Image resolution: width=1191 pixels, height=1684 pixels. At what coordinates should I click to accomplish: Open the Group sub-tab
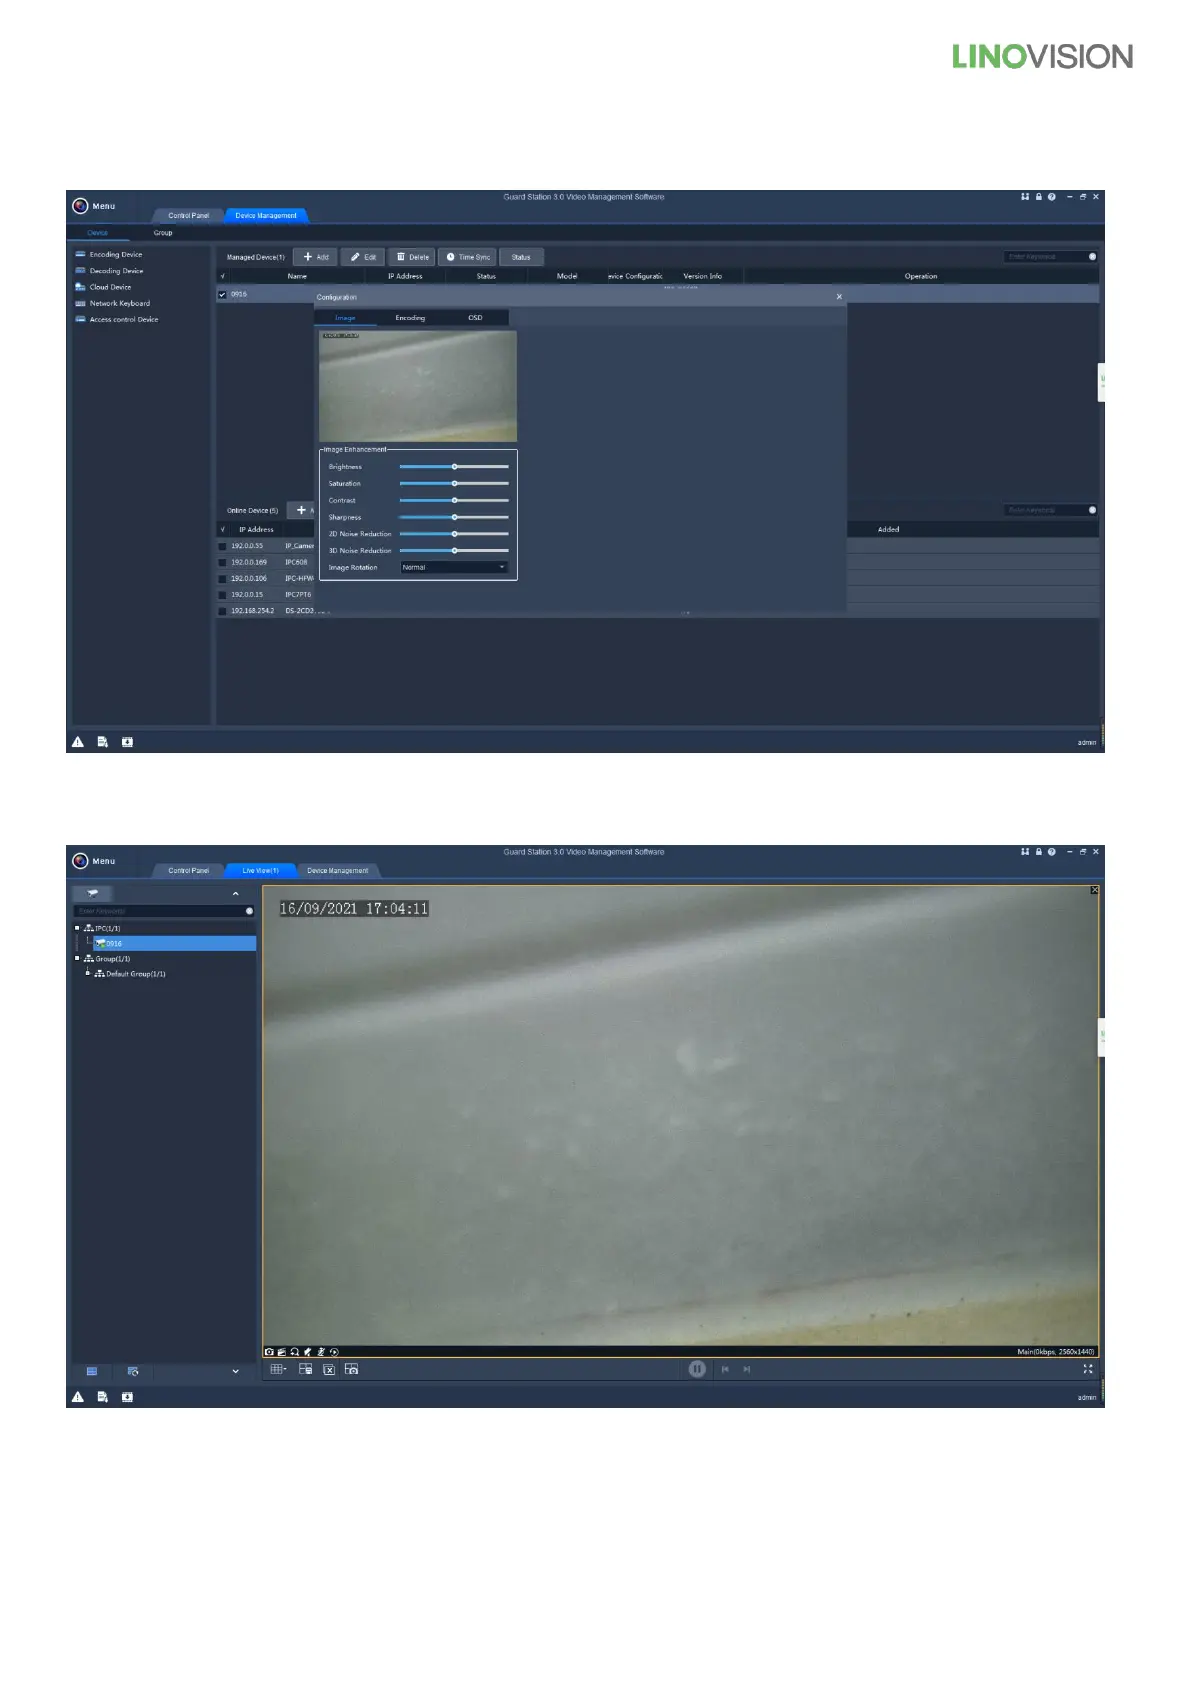(163, 233)
